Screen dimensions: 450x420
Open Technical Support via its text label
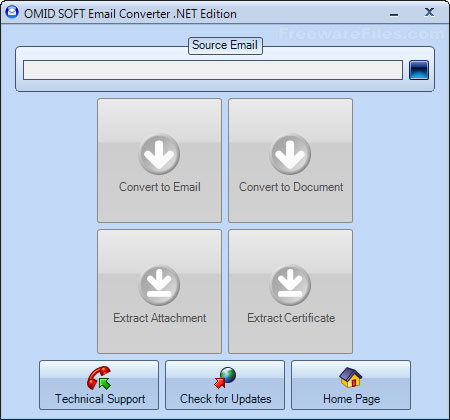pos(100,399)
